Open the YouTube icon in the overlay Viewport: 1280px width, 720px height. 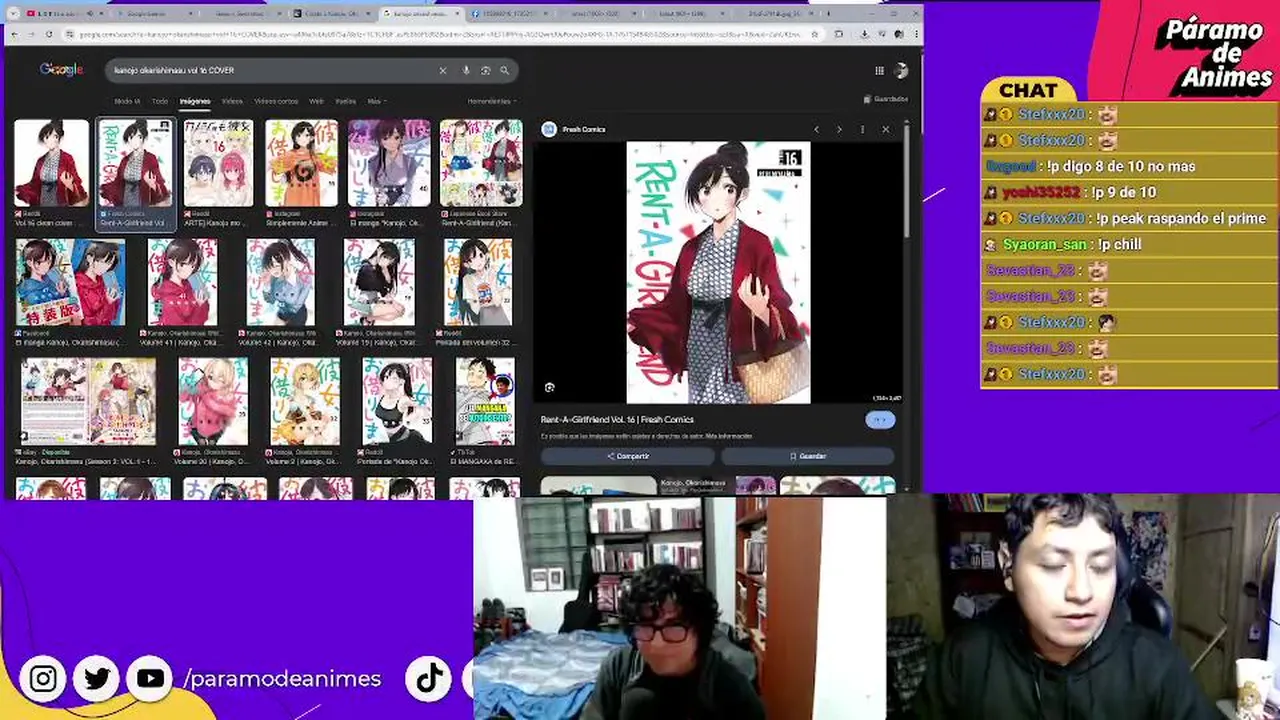150,679
